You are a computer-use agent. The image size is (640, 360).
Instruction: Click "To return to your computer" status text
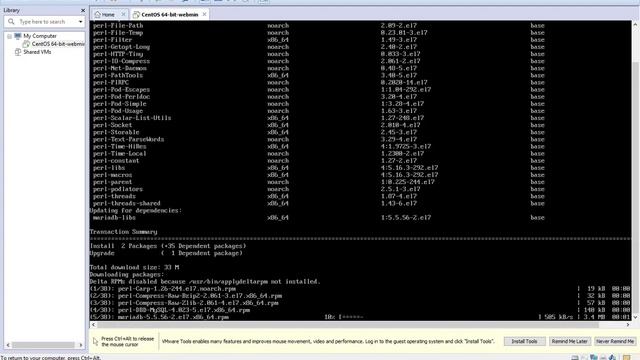51,358
